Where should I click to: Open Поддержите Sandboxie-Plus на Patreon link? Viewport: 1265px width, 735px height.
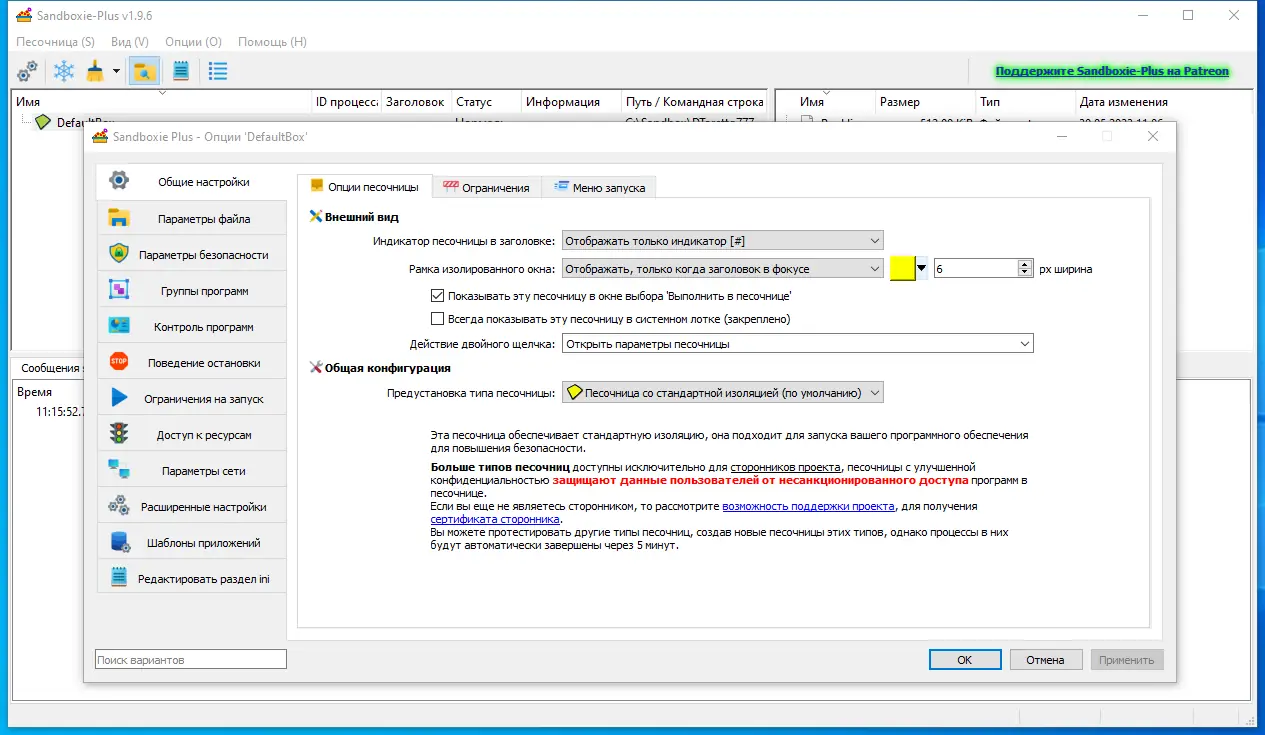click(x=1112, y=71)
